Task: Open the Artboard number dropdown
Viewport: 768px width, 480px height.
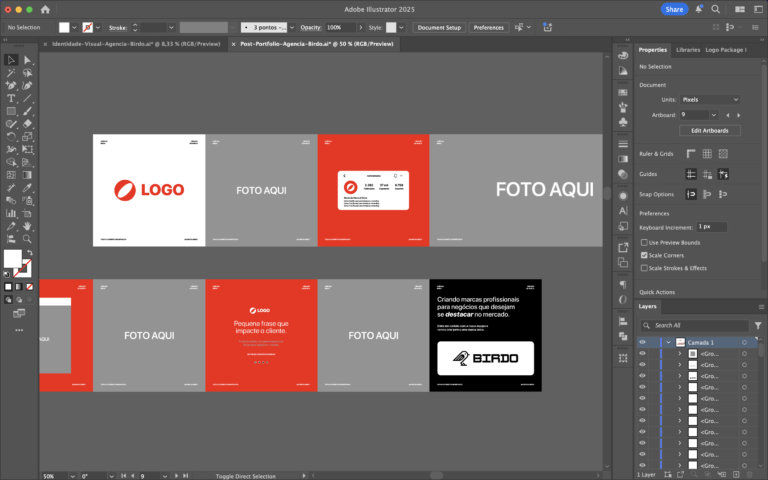Action: coord(709,115)
